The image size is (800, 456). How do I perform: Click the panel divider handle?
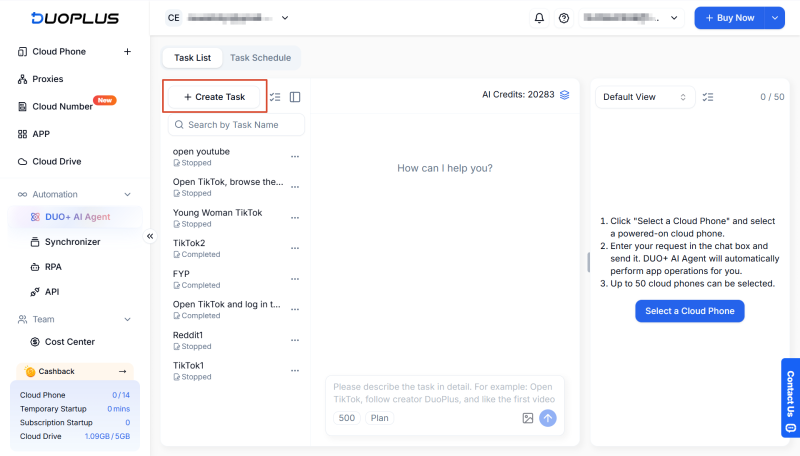588,262
